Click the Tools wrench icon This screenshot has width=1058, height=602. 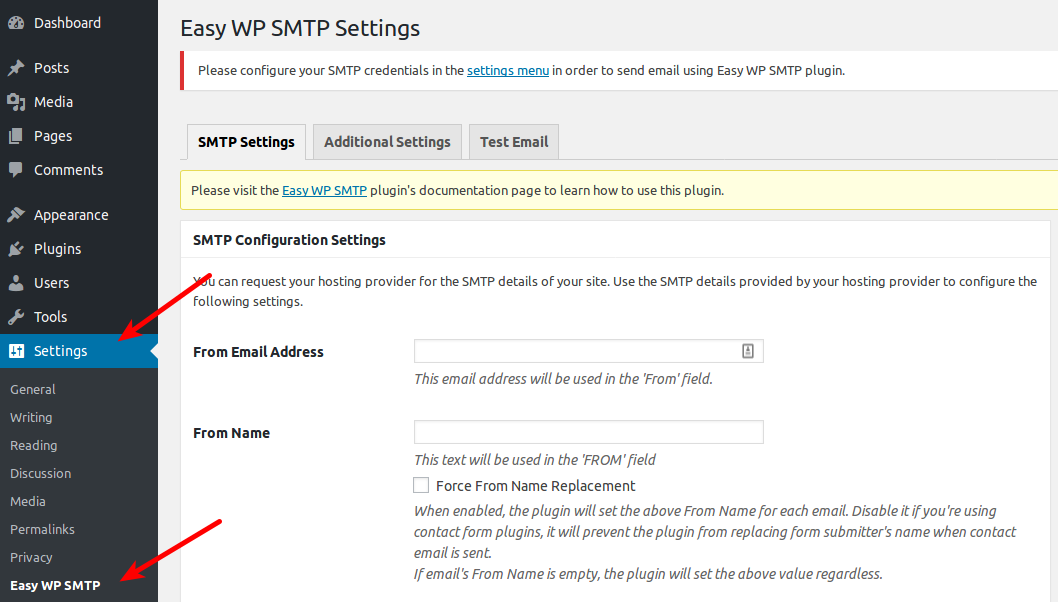pos(16,317)
